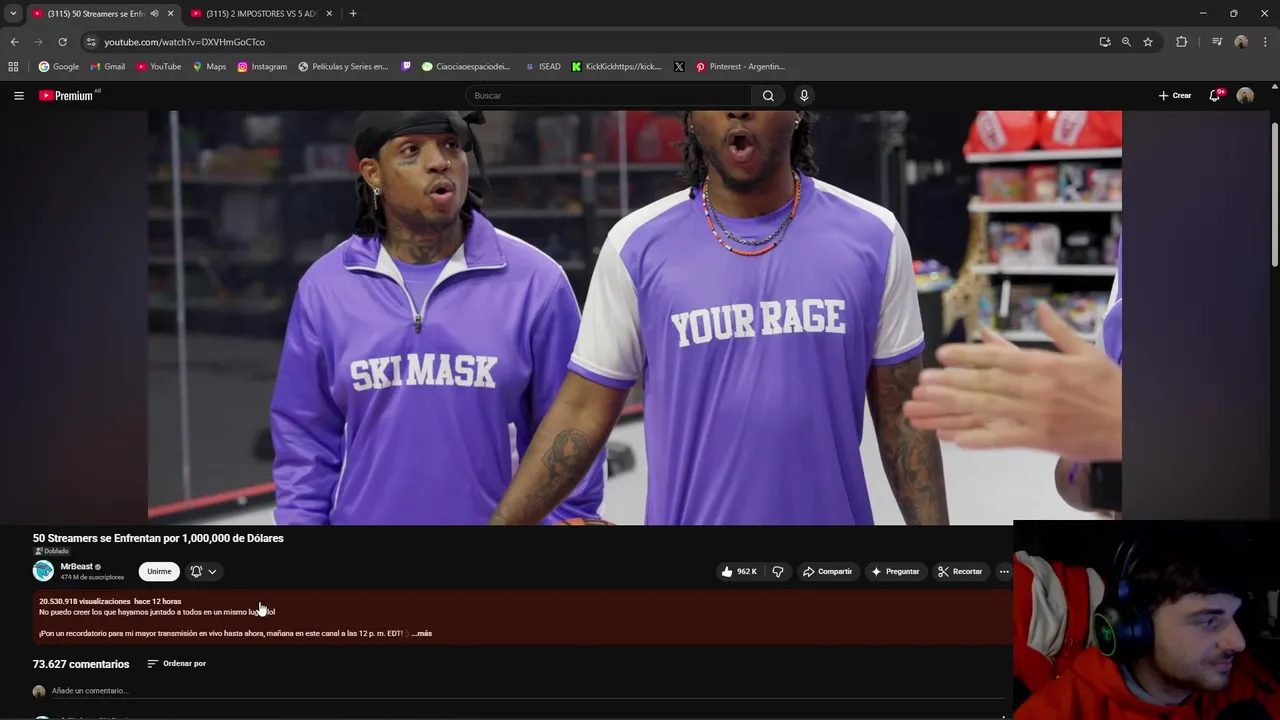
Task: Open Chrome three-dot menu
Action: [1265, 42]
